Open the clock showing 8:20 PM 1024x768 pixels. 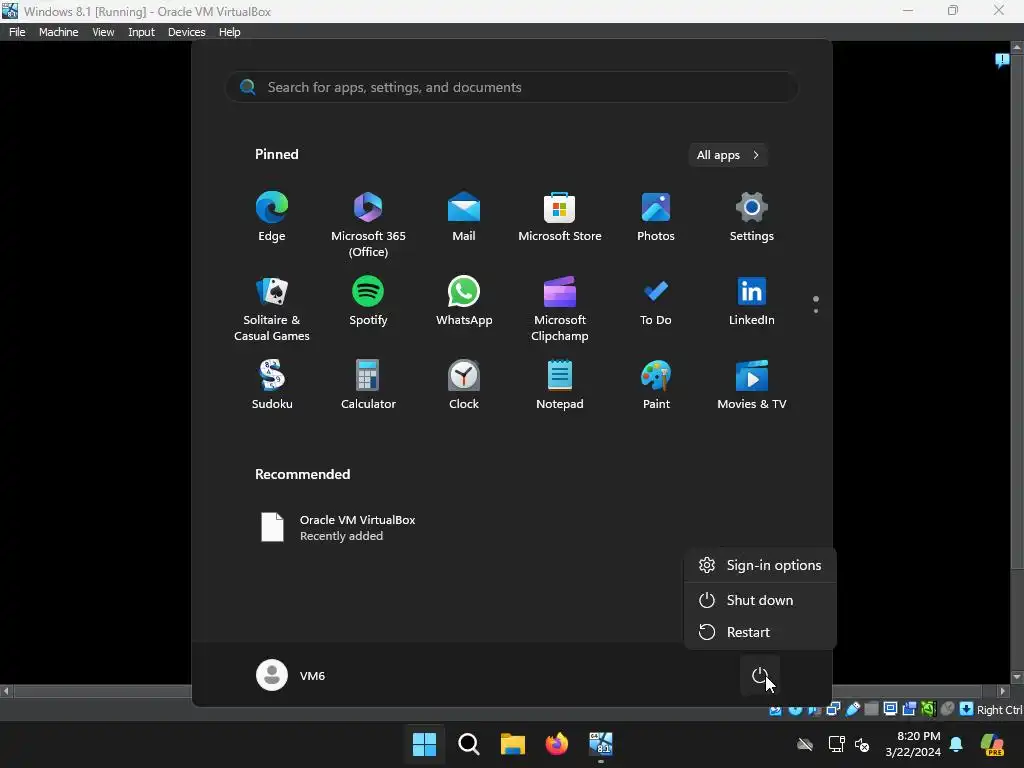pos(913,744)
